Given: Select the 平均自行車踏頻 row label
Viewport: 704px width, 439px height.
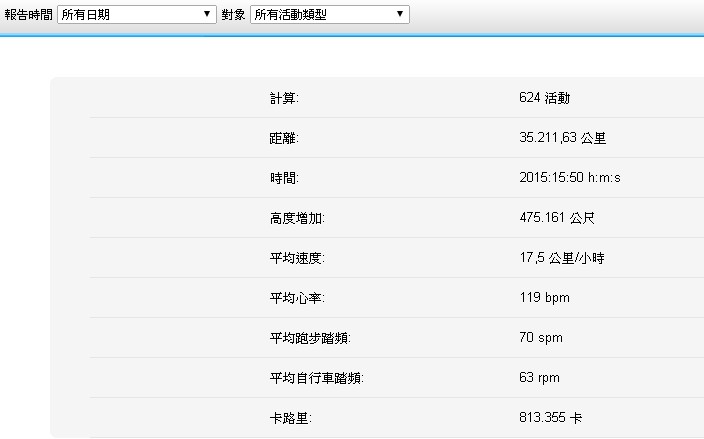Looking at the screenshot, I should pos(317,378).
